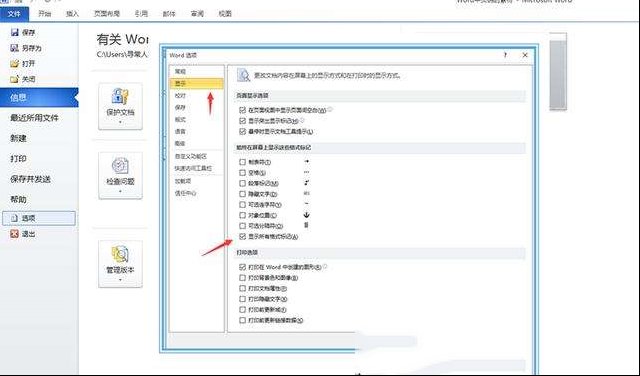
Task: Enable the 制表符 (tab characters) checkbox
Action: (242, 162)
